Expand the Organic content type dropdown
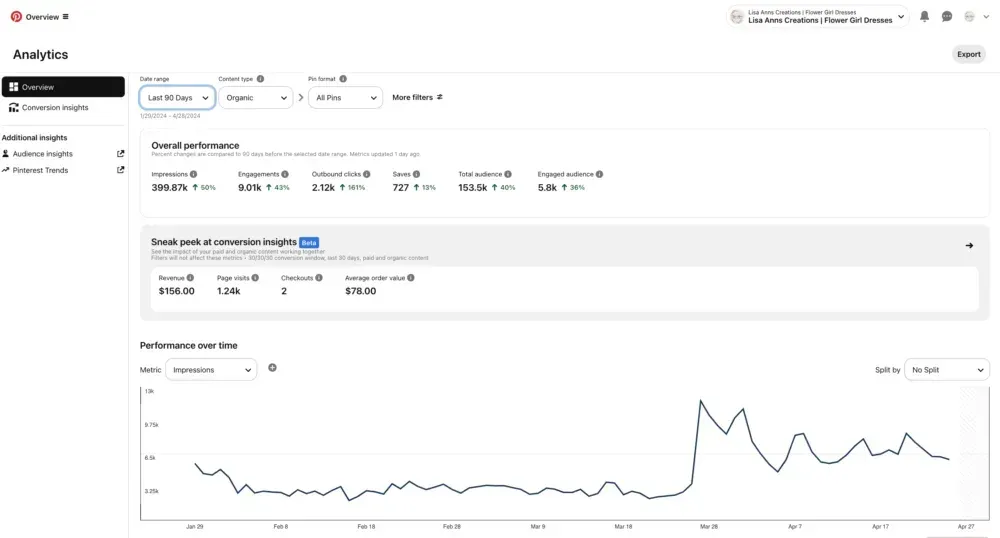Screen dimensions: 1000x538 point(256,98)
